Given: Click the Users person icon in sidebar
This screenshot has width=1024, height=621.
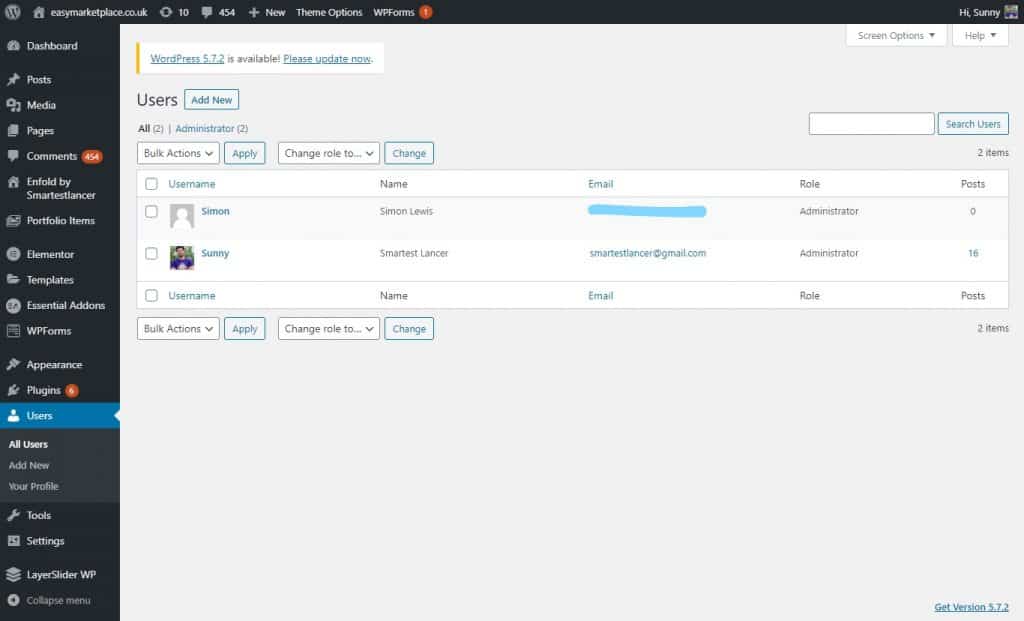Looking at the screenshot, I should point(13,415).
